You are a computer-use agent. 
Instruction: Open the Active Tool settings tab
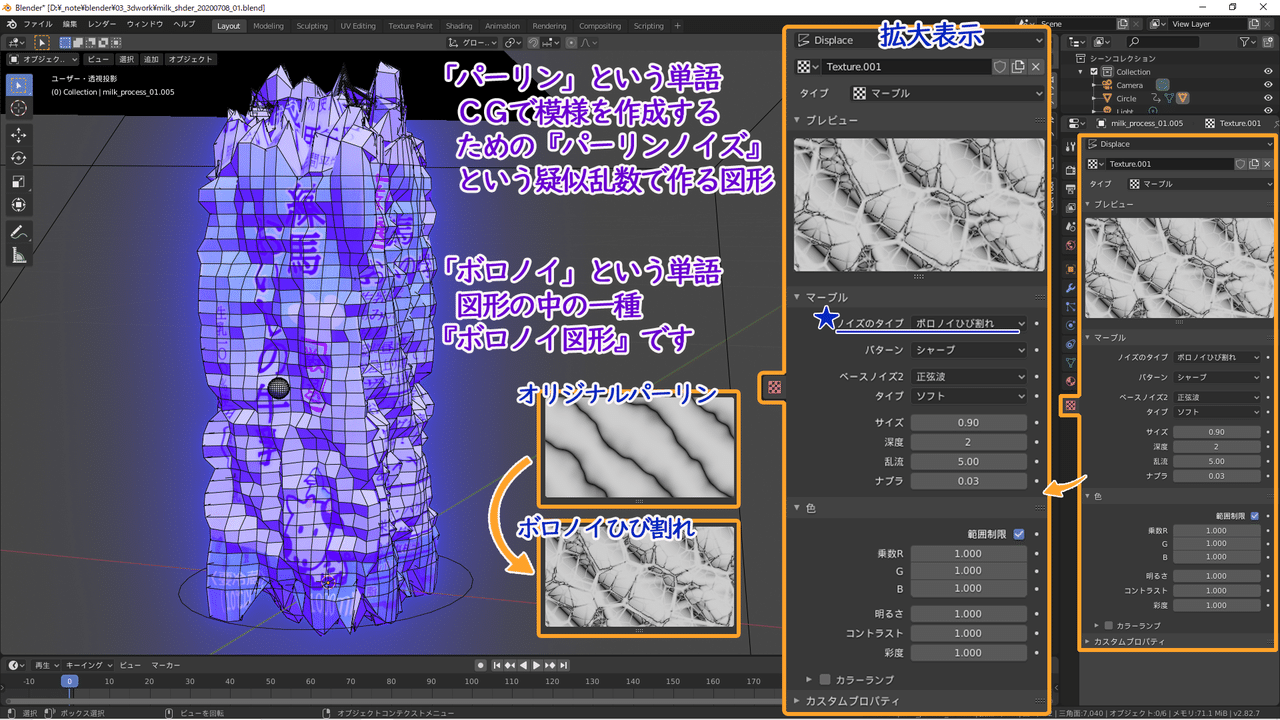(x=1070, y=149)
